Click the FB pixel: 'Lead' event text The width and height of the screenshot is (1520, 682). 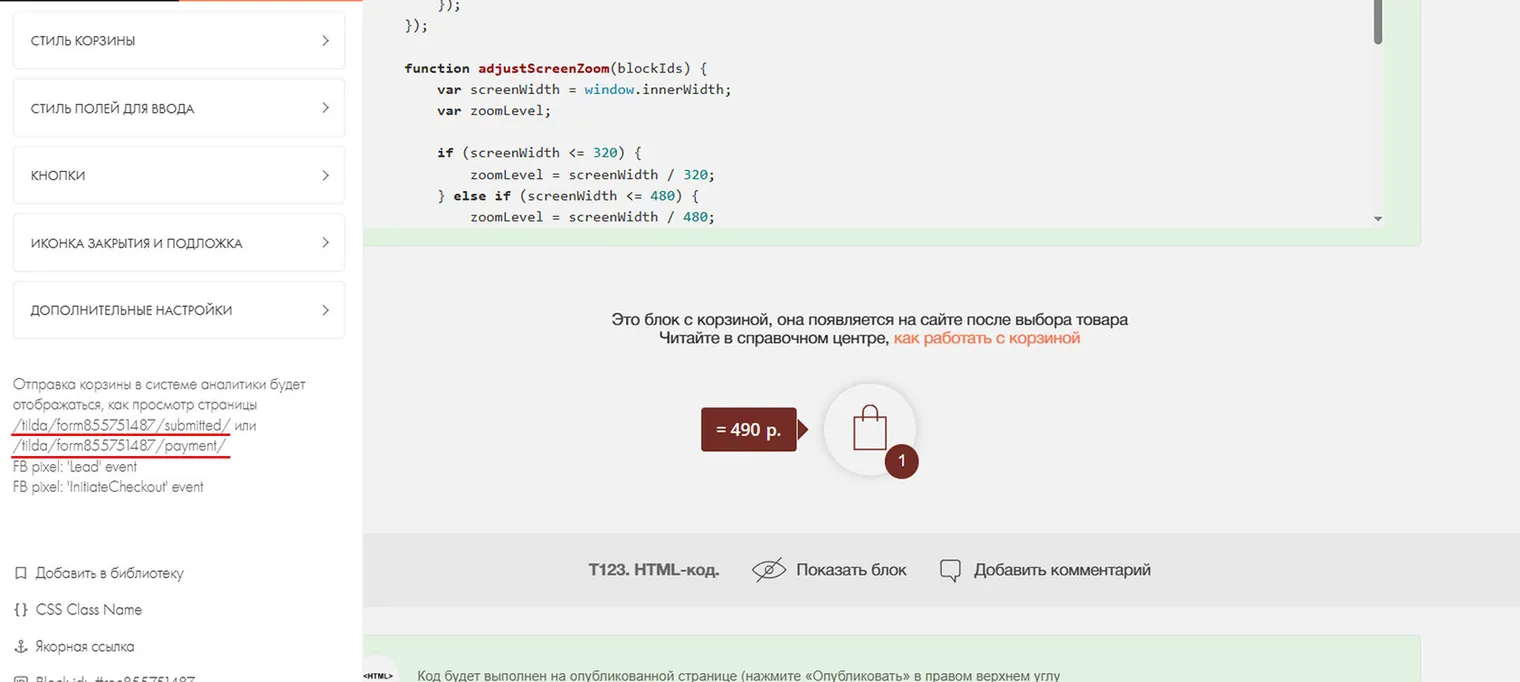[75, 467]
